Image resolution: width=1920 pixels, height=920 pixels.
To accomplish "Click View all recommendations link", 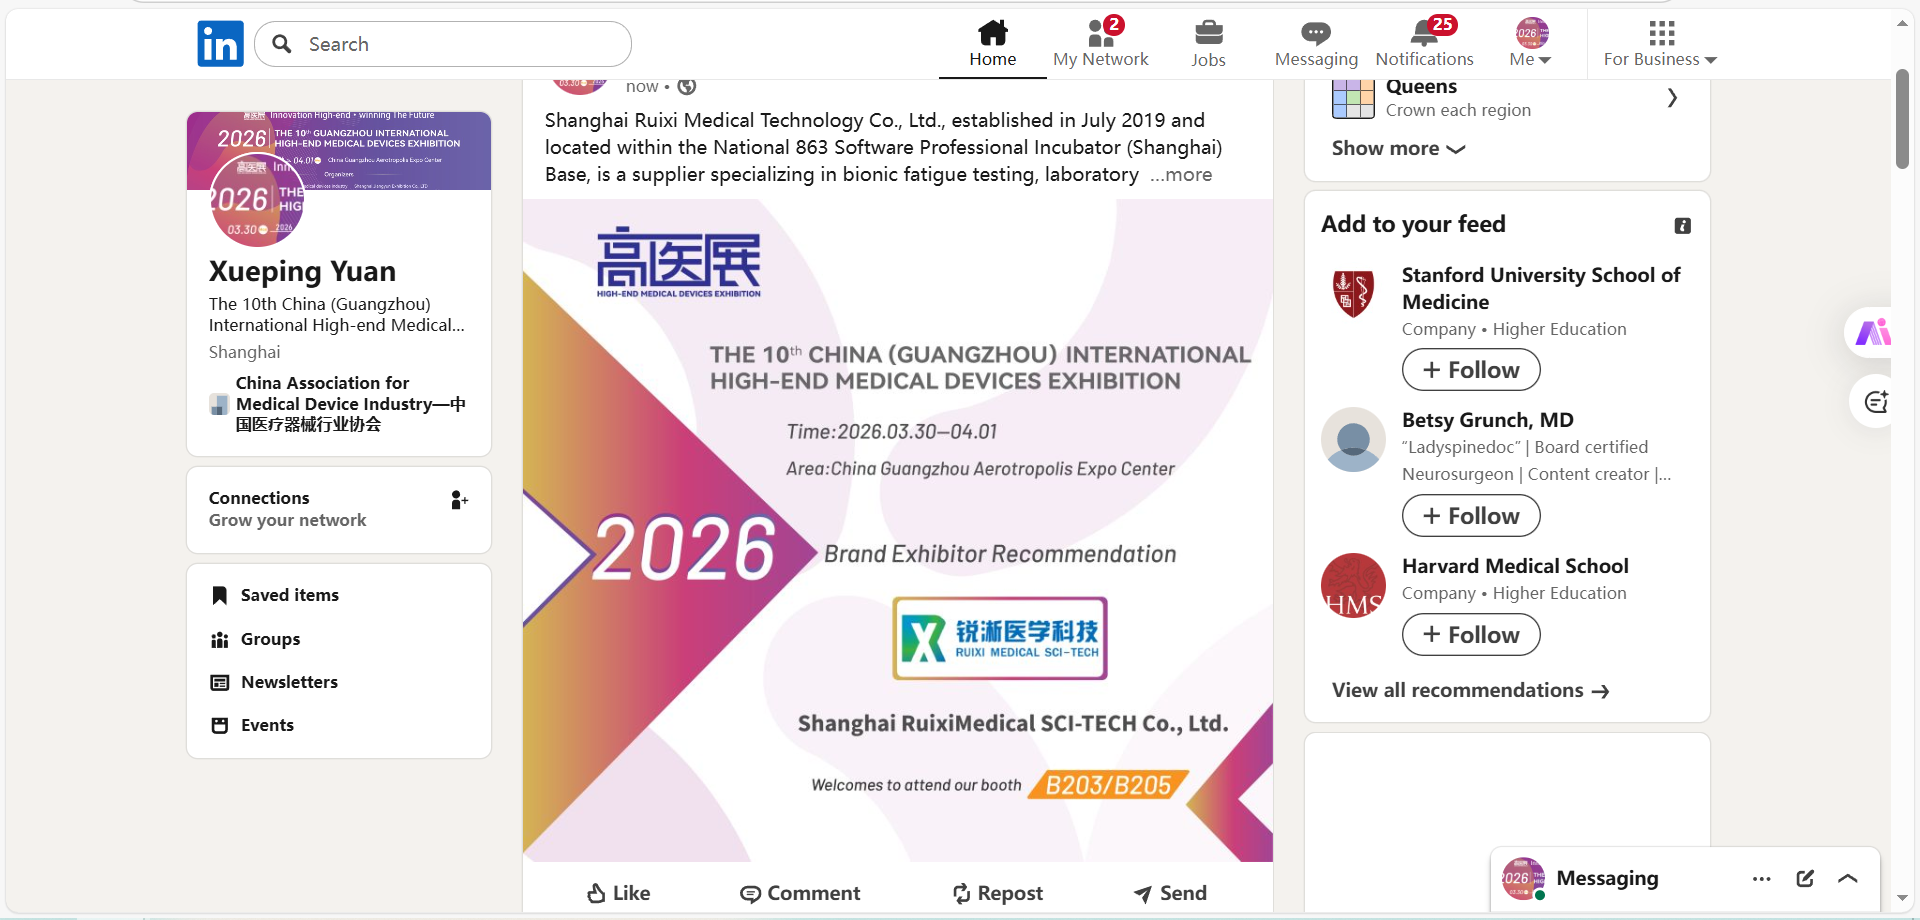I will [1470, 691].
